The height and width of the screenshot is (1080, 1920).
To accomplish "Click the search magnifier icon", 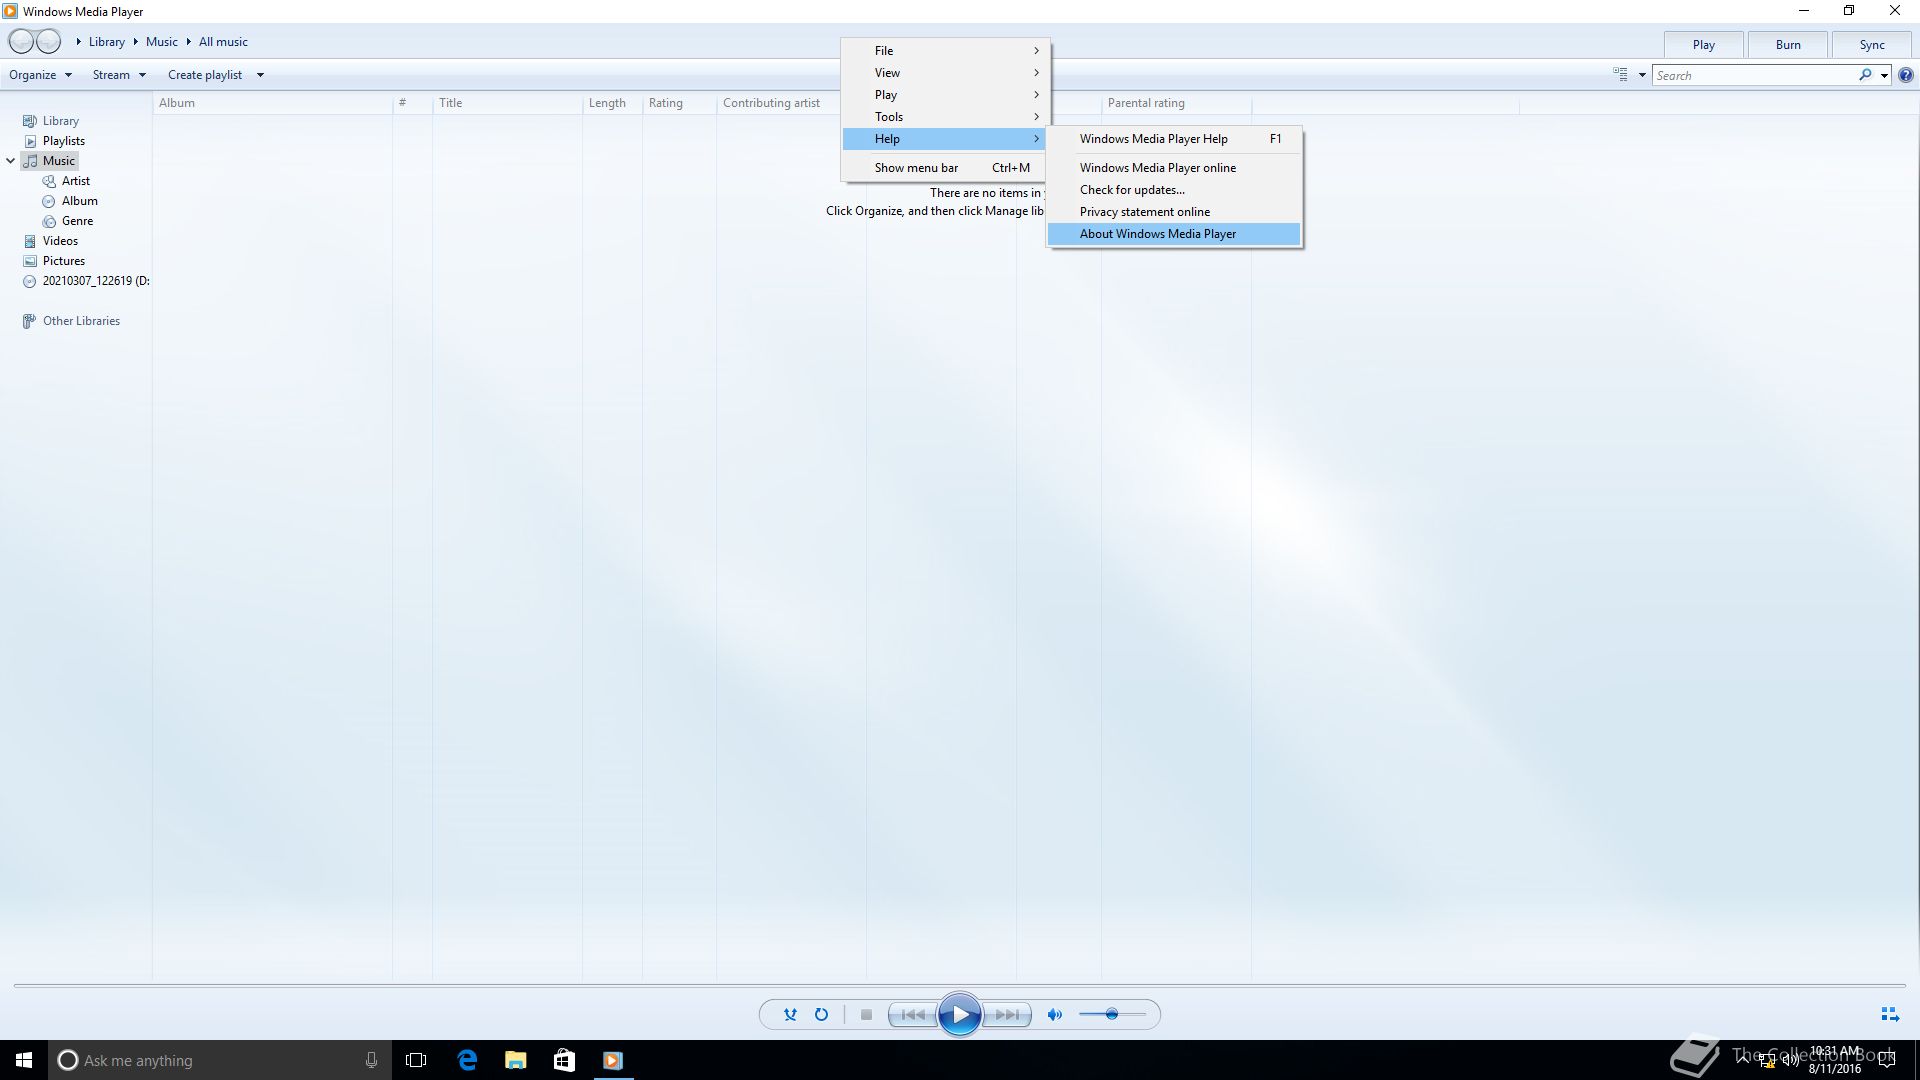I will tap(1865, 75).
